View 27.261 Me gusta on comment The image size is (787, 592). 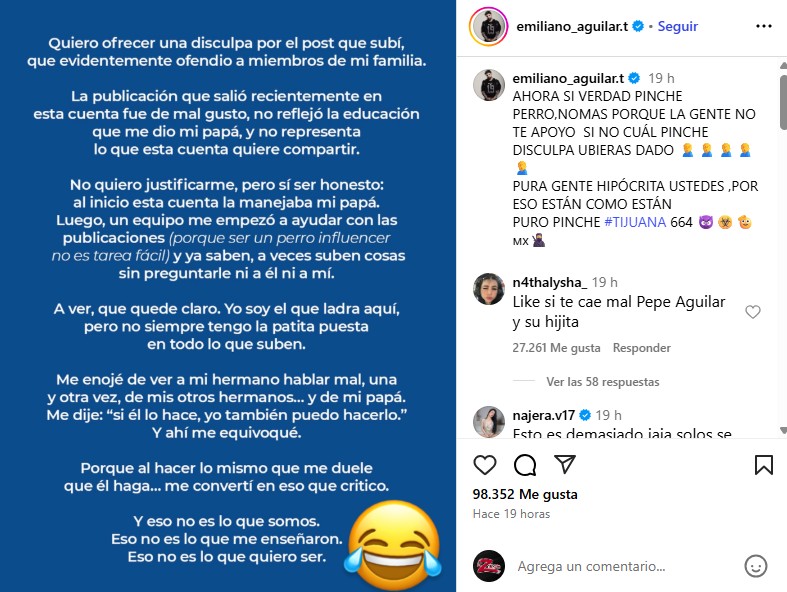point(556,348)
